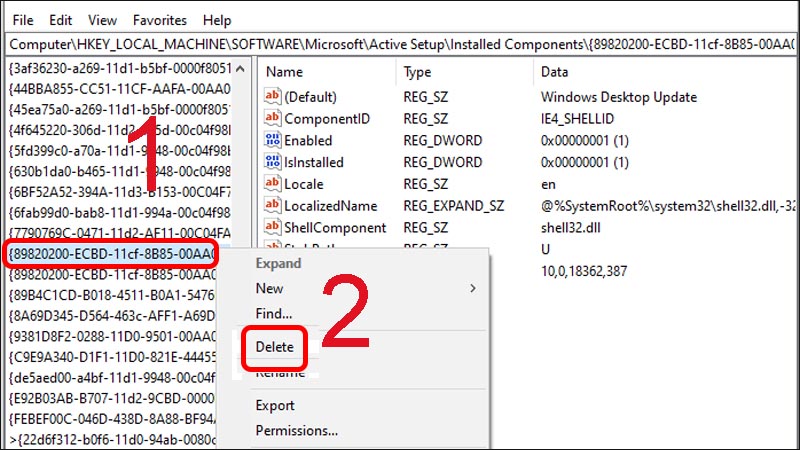Open the Favorites menu

pos(160,20)
